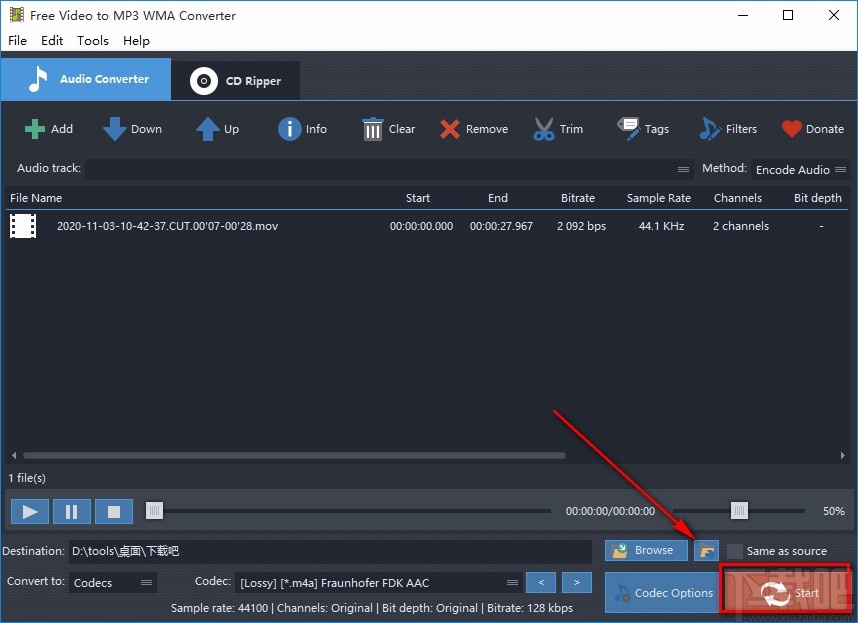The image size is (858, 623).
Task: Click the Add files plus icon
Action: 35,129
